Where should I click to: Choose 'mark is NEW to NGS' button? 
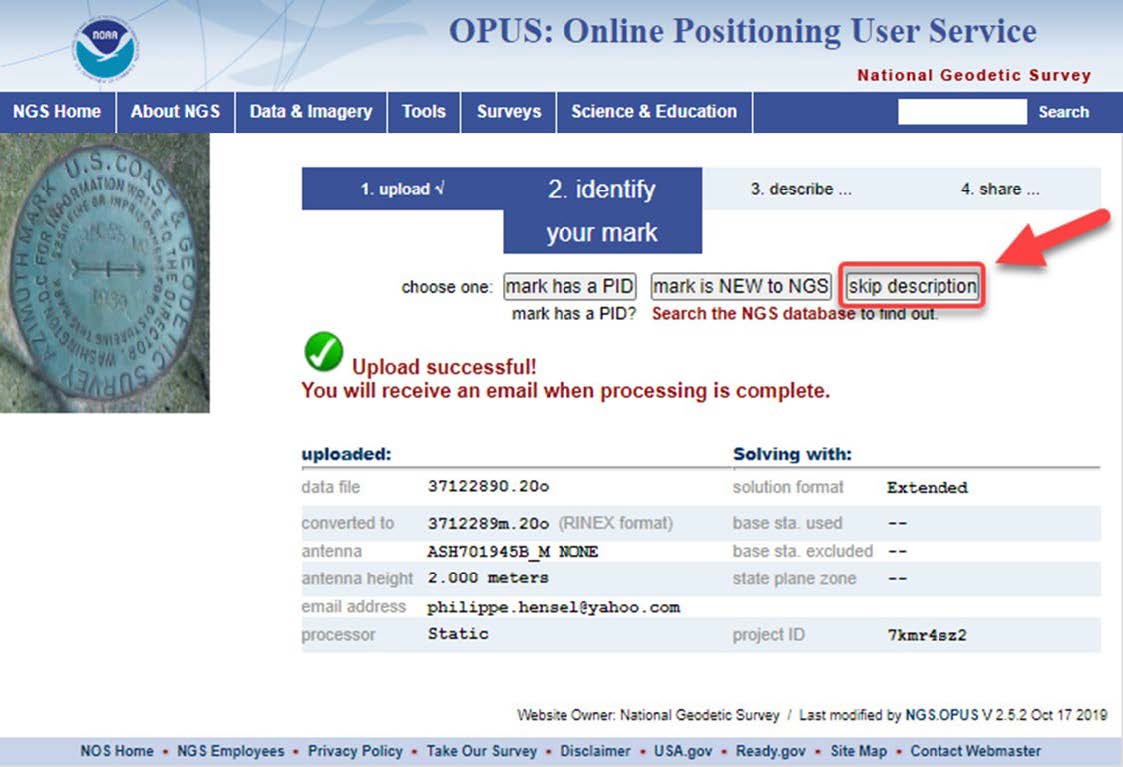point(740,287)
